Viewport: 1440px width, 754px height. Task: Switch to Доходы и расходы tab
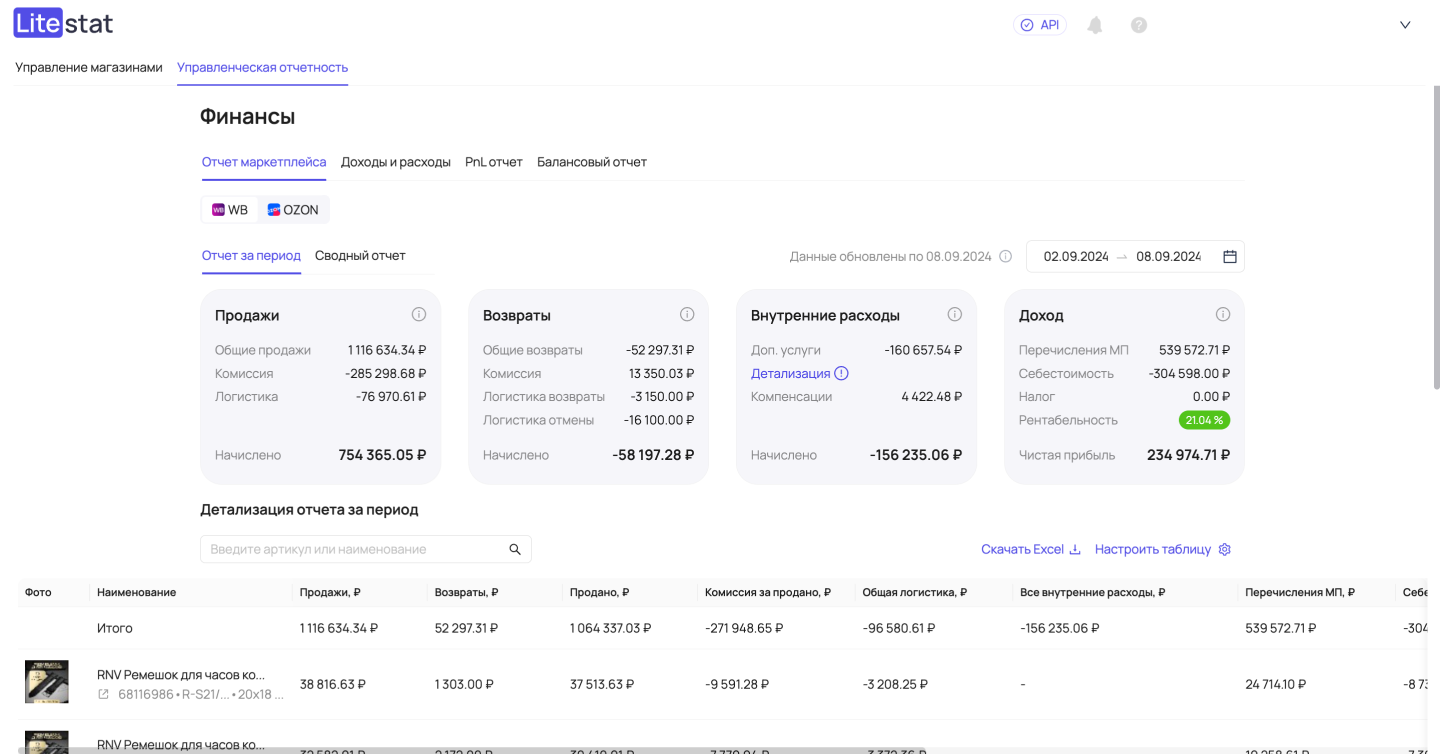pos(396,162)
